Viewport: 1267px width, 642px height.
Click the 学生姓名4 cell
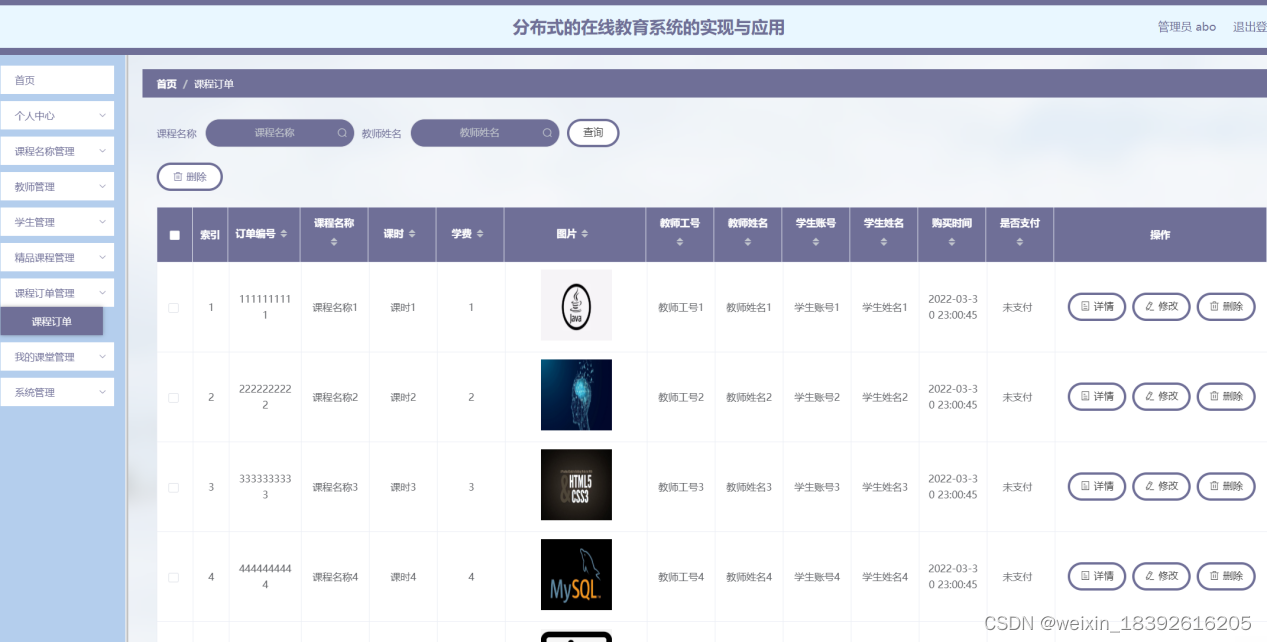pyautogui.click(x=885, y=577)
